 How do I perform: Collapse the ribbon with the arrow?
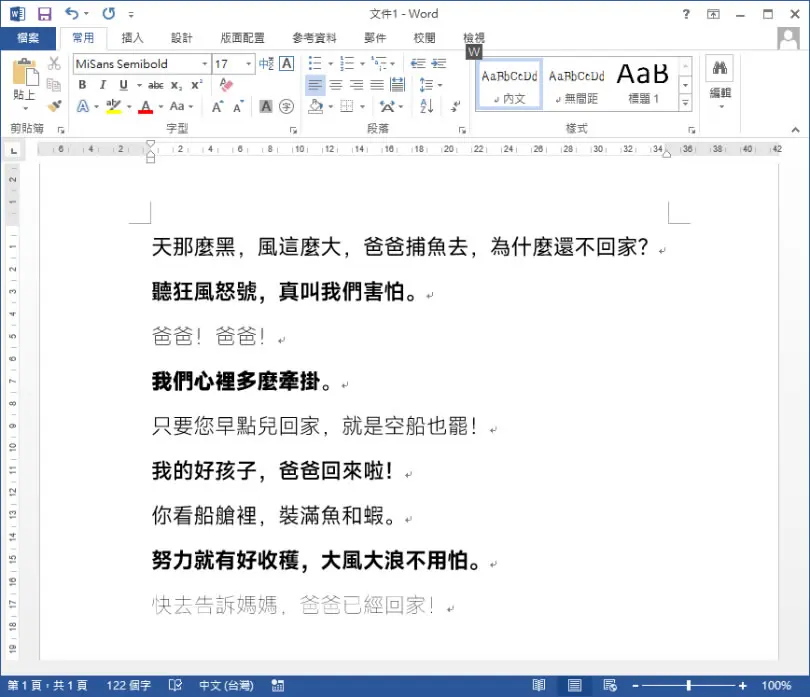click(x=796, y=130)
